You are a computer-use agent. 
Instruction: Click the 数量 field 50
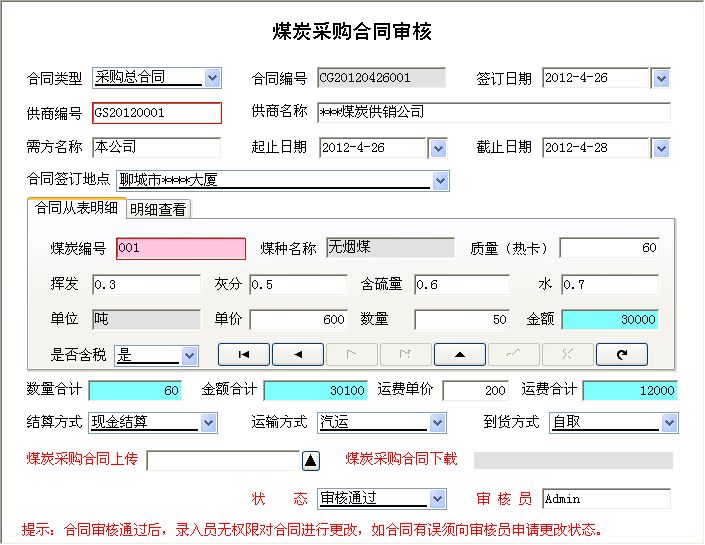point(462,319)
